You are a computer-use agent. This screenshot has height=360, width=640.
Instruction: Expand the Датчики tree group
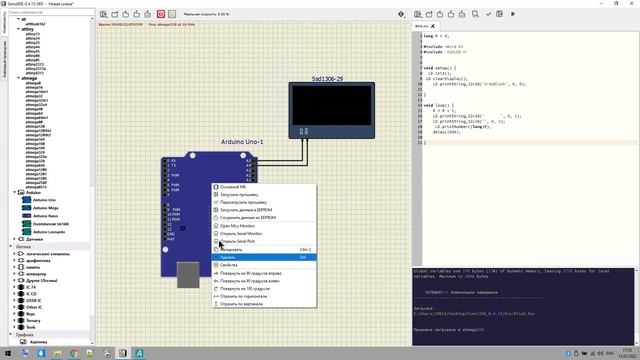click(15, 239)
